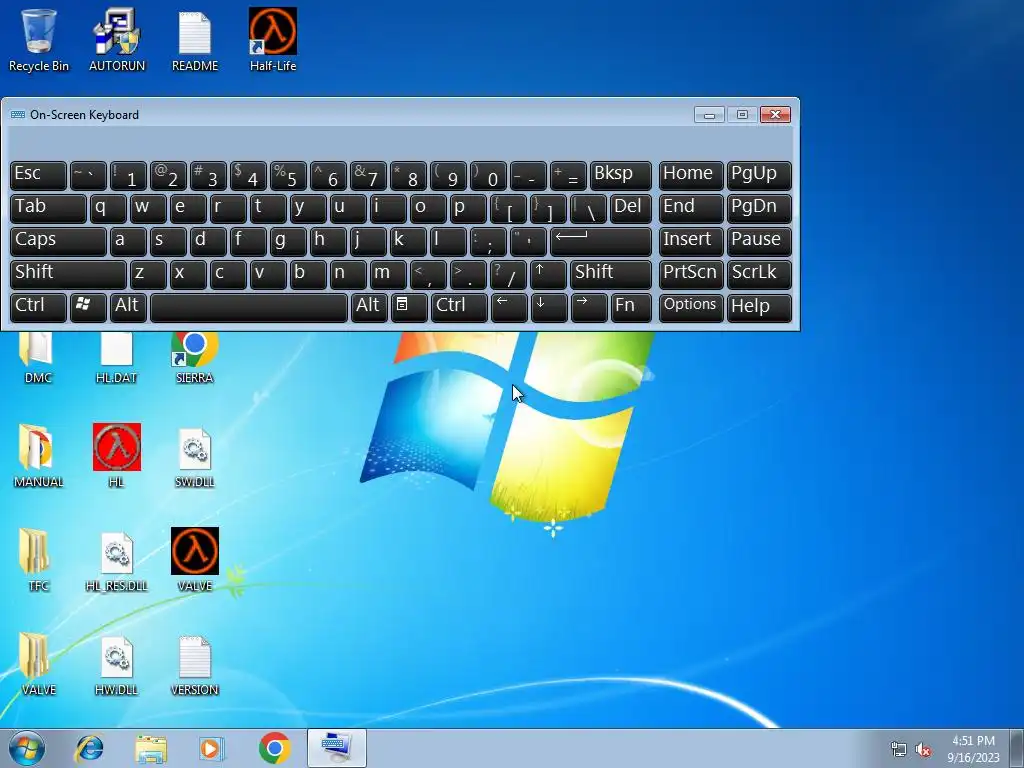Toggle the right Alt key
Screen dimensions: 1024x768
369,307
